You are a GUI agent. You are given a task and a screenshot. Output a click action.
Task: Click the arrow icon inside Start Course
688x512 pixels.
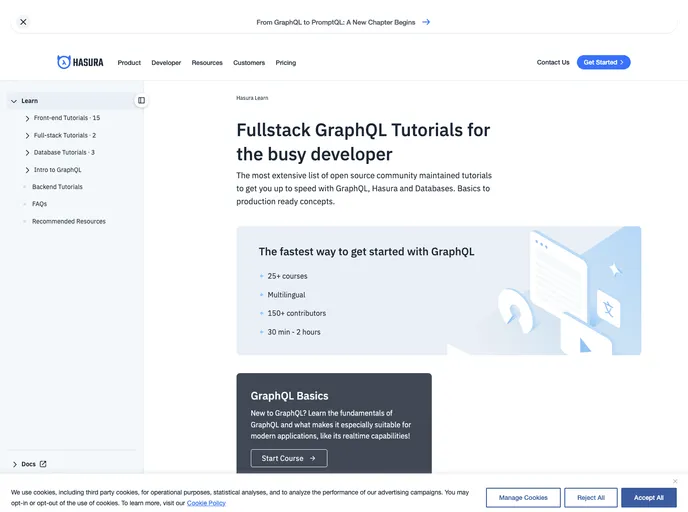pyautogui.click(x=312, y=458)
